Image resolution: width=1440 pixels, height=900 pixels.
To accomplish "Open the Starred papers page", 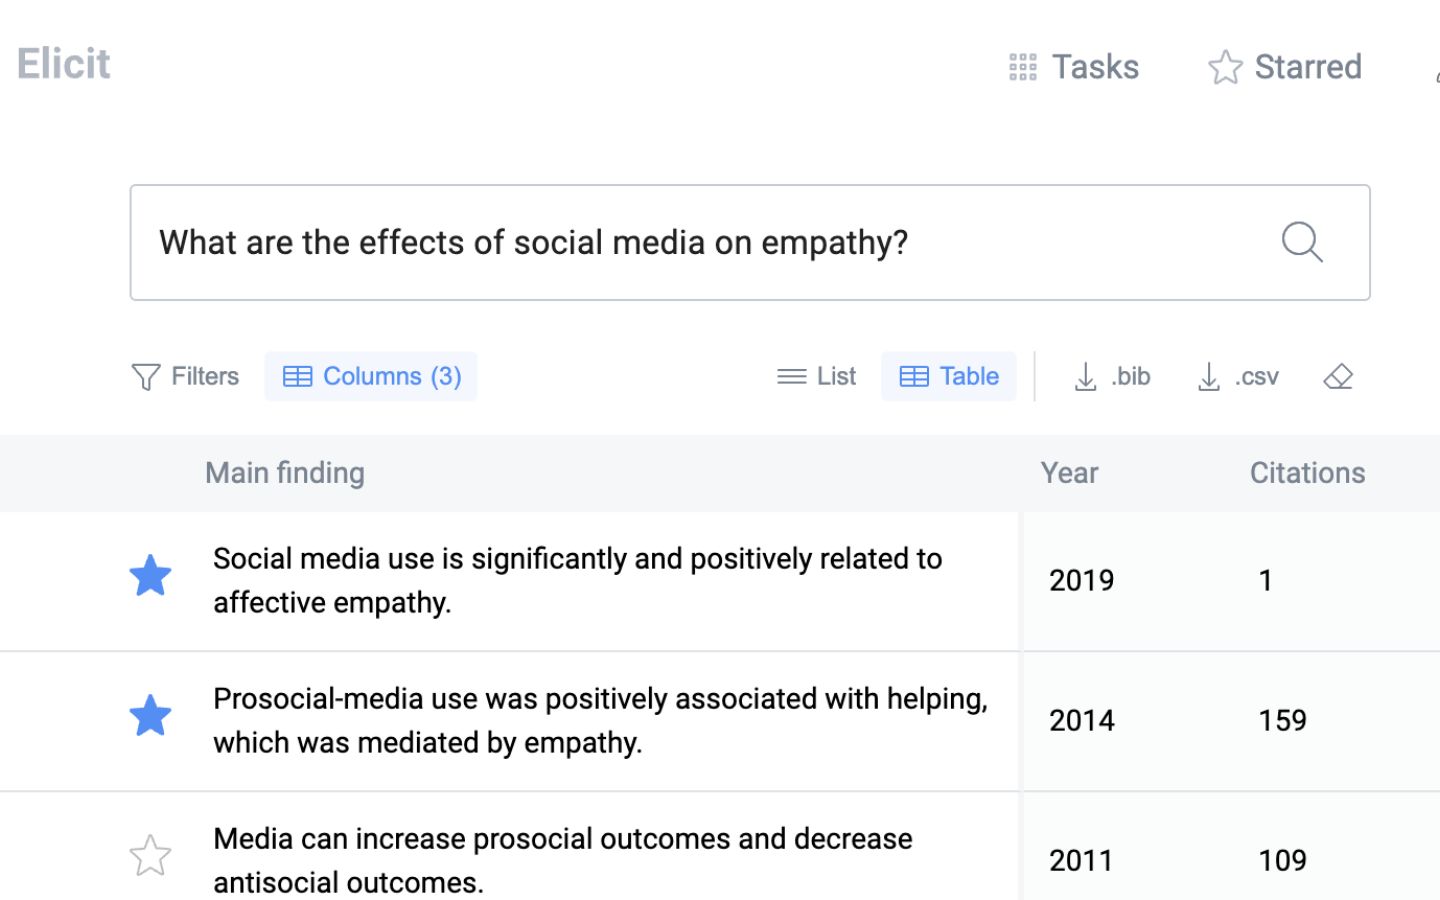I will 1285,67.
